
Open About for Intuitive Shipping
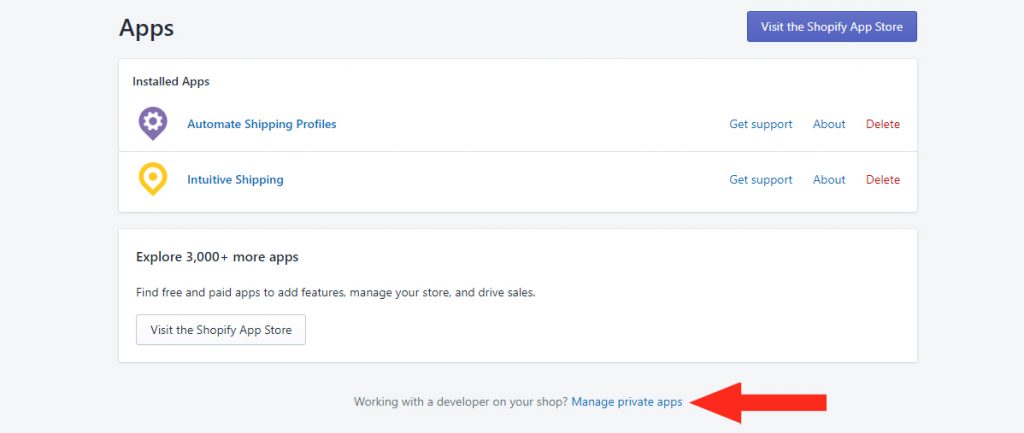pyautogui.click(x=829, y=180)
